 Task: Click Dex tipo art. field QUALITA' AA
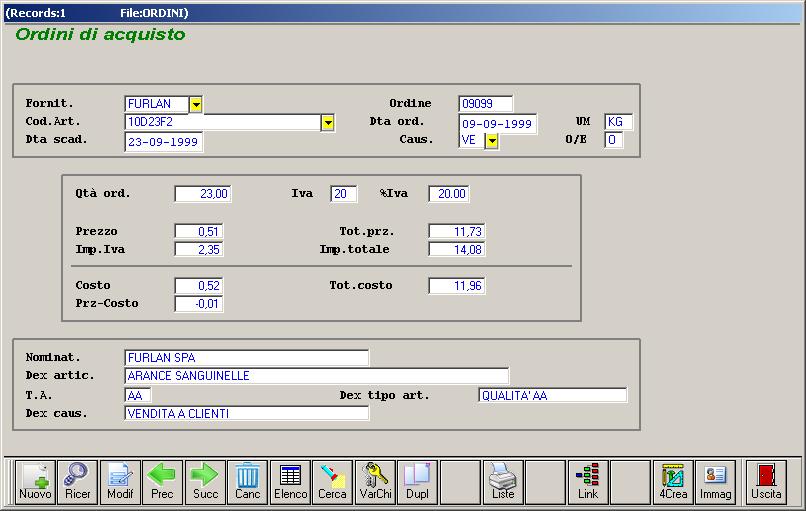tap(553, 395)
